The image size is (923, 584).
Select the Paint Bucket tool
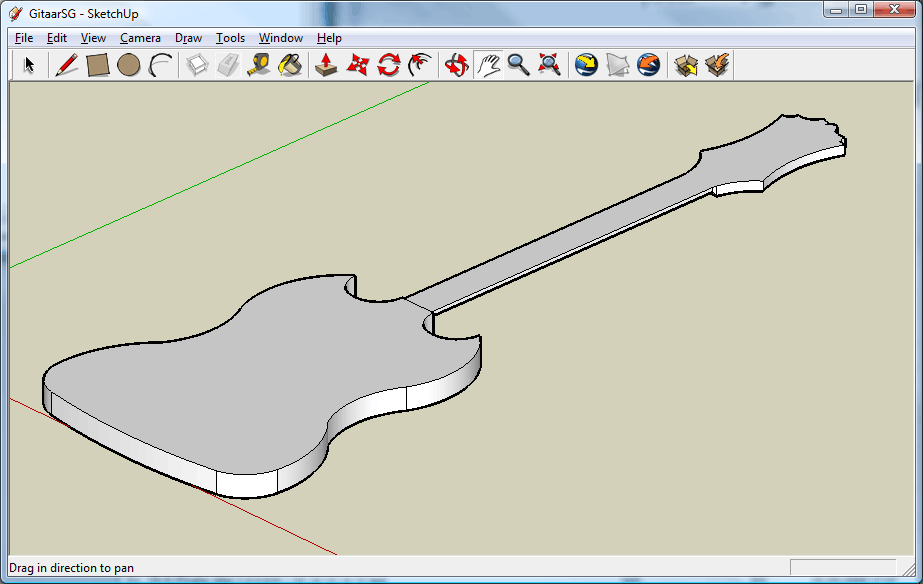point(290,65)
